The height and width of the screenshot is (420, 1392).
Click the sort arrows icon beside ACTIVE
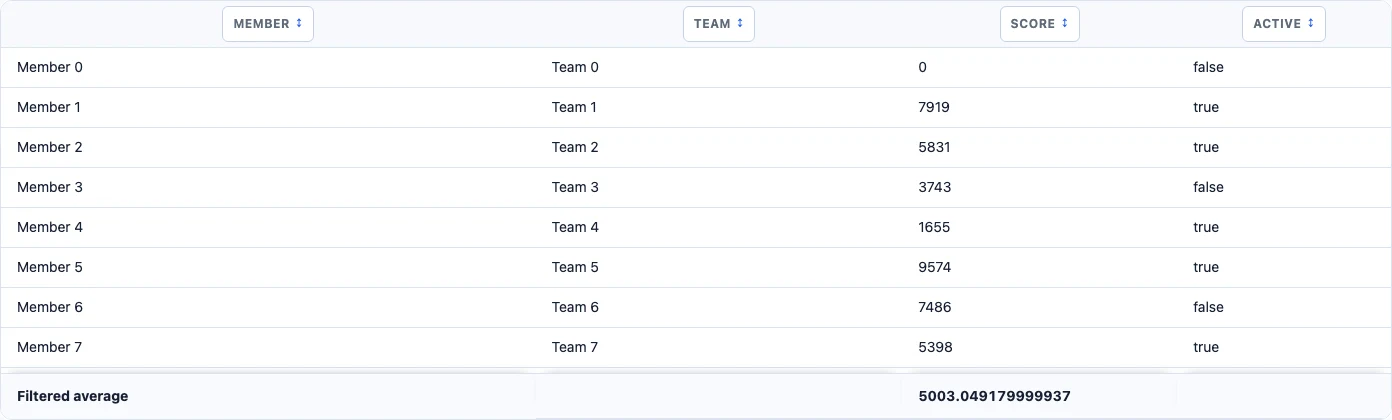1311,24
